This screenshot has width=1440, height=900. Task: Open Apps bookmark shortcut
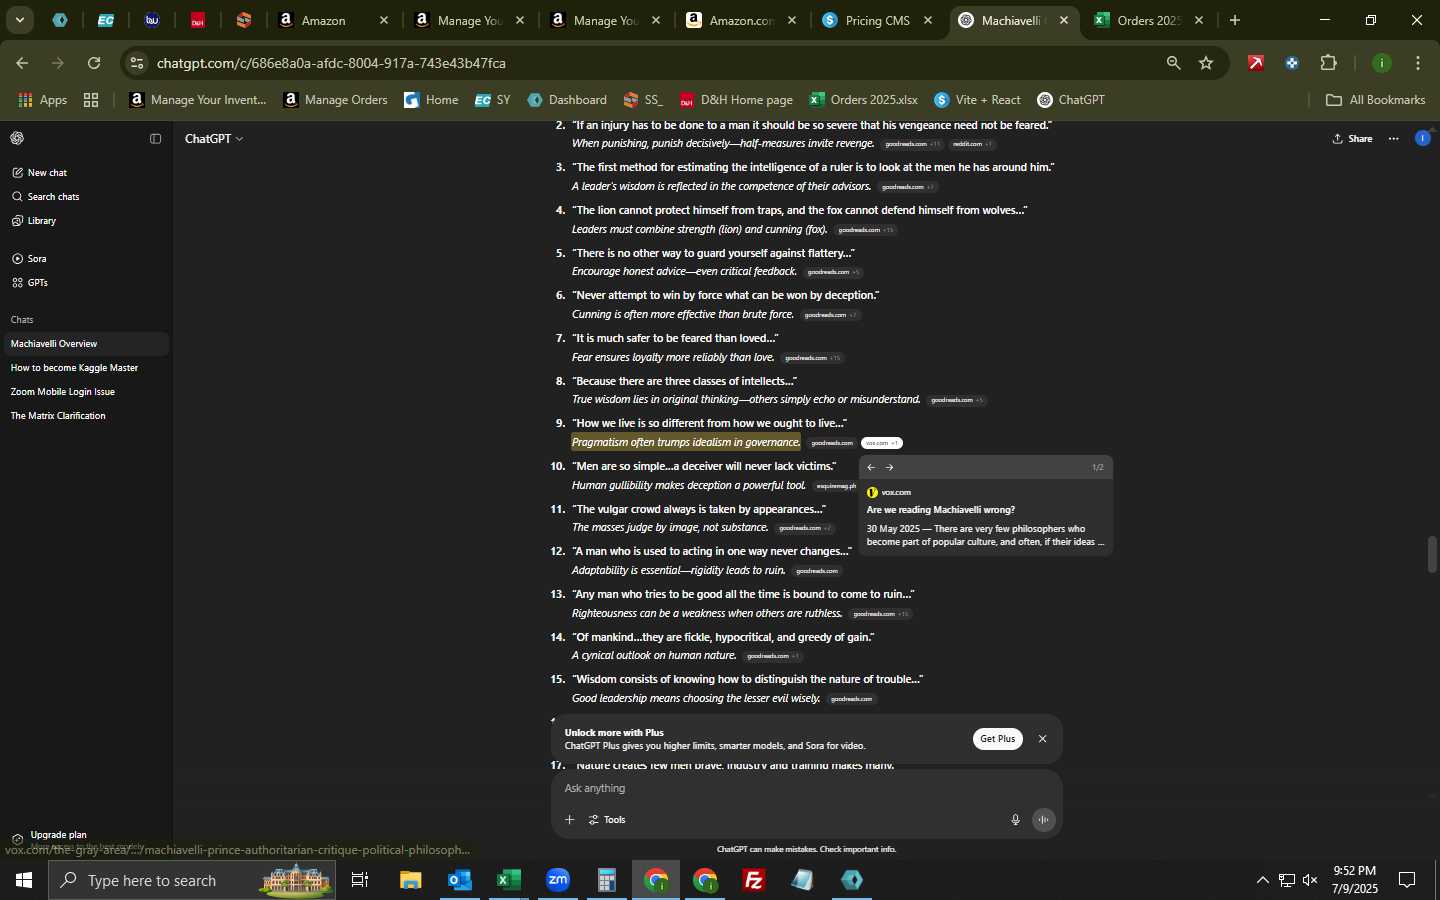[43, 100]
